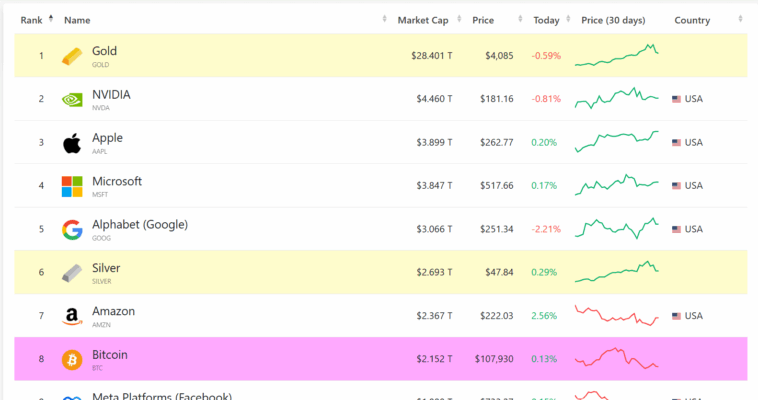Click the Amazon logo icon
This screenshot has height=400, width=758.
(72, 316)
